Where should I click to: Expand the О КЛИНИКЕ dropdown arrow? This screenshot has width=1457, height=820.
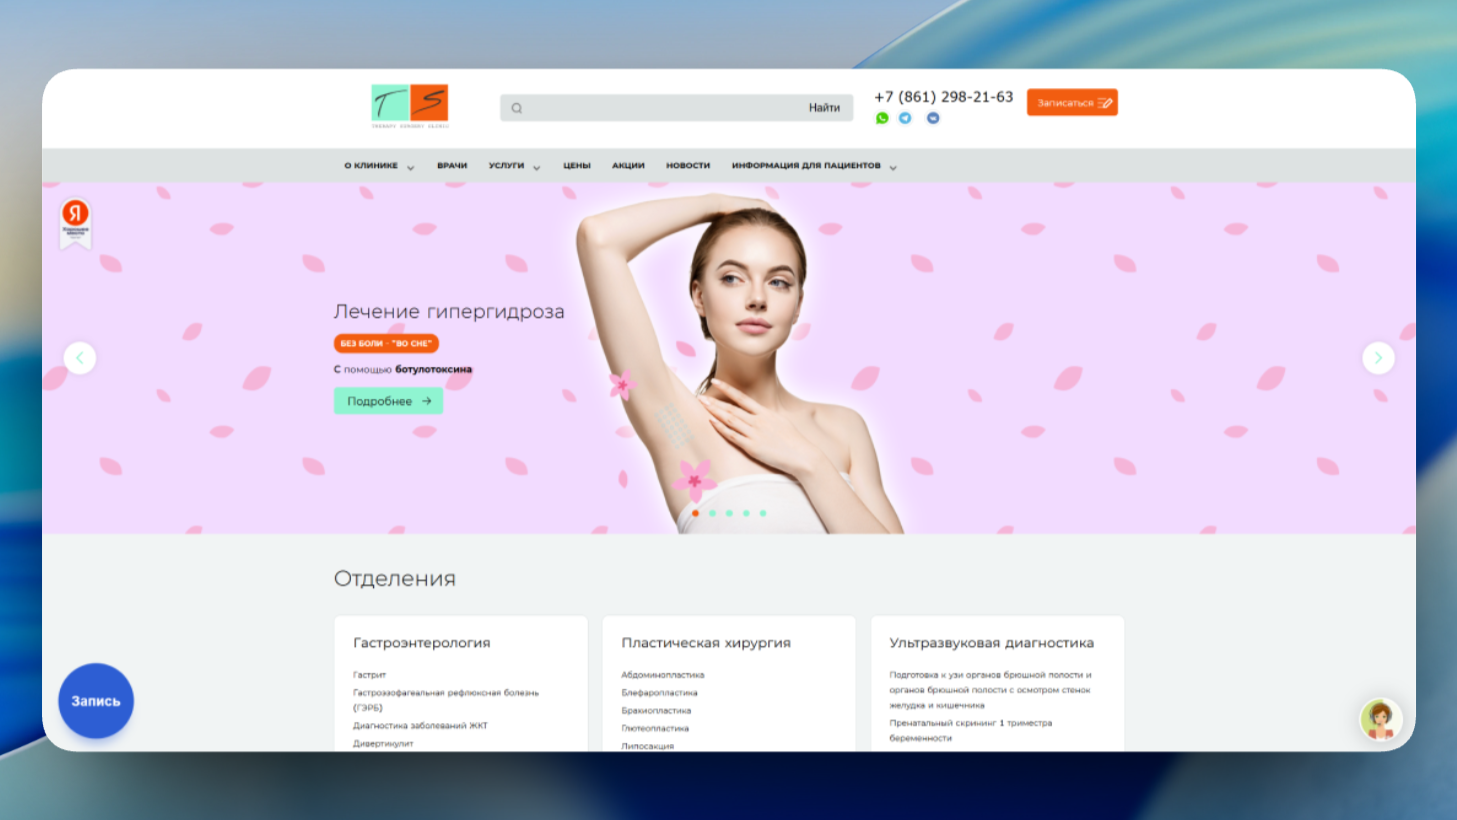[x=410, y=168]
